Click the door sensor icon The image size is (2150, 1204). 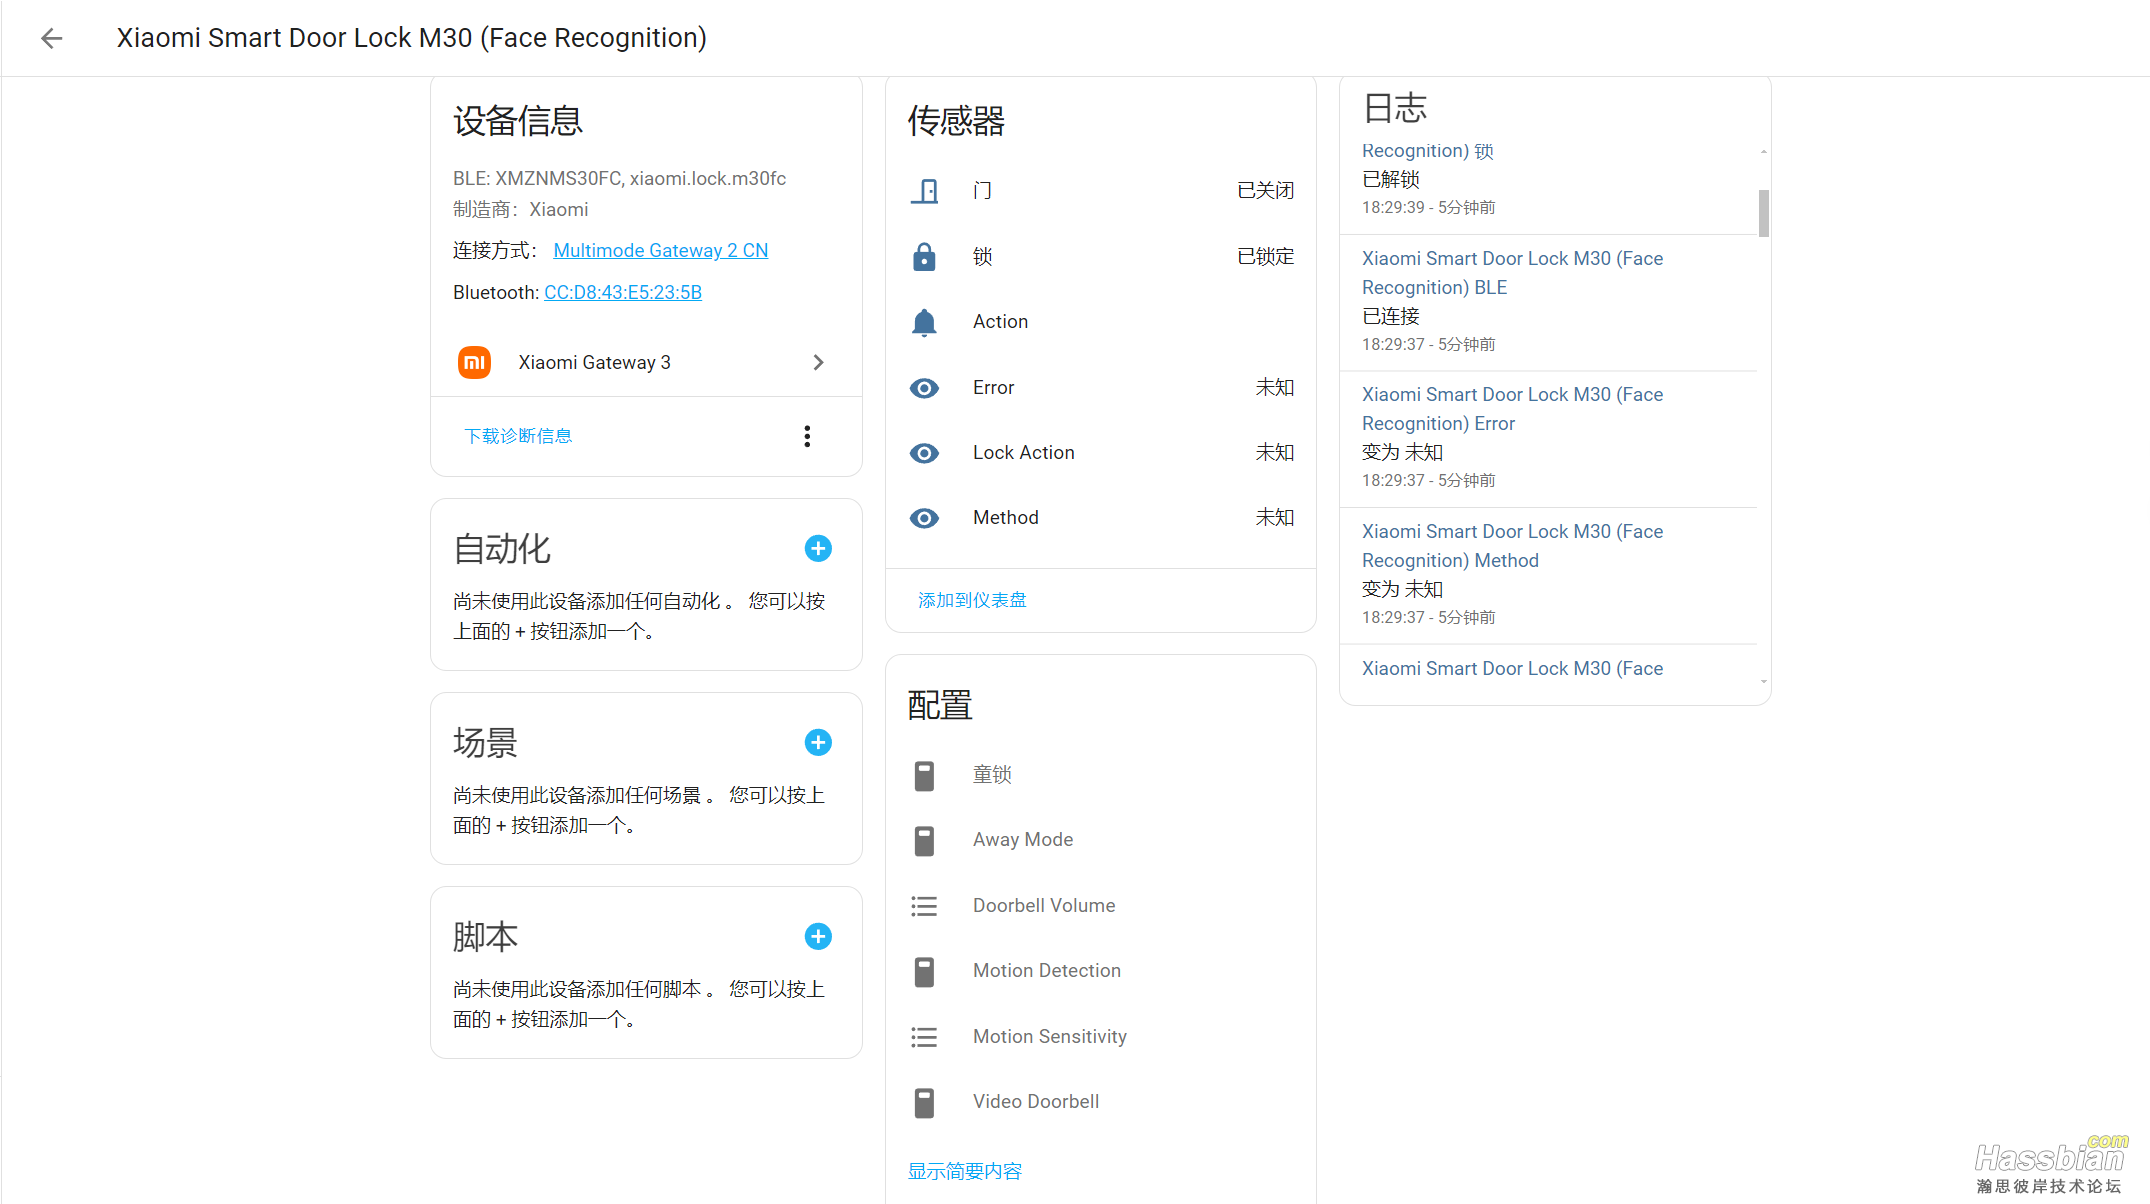(x=924, y=190)
